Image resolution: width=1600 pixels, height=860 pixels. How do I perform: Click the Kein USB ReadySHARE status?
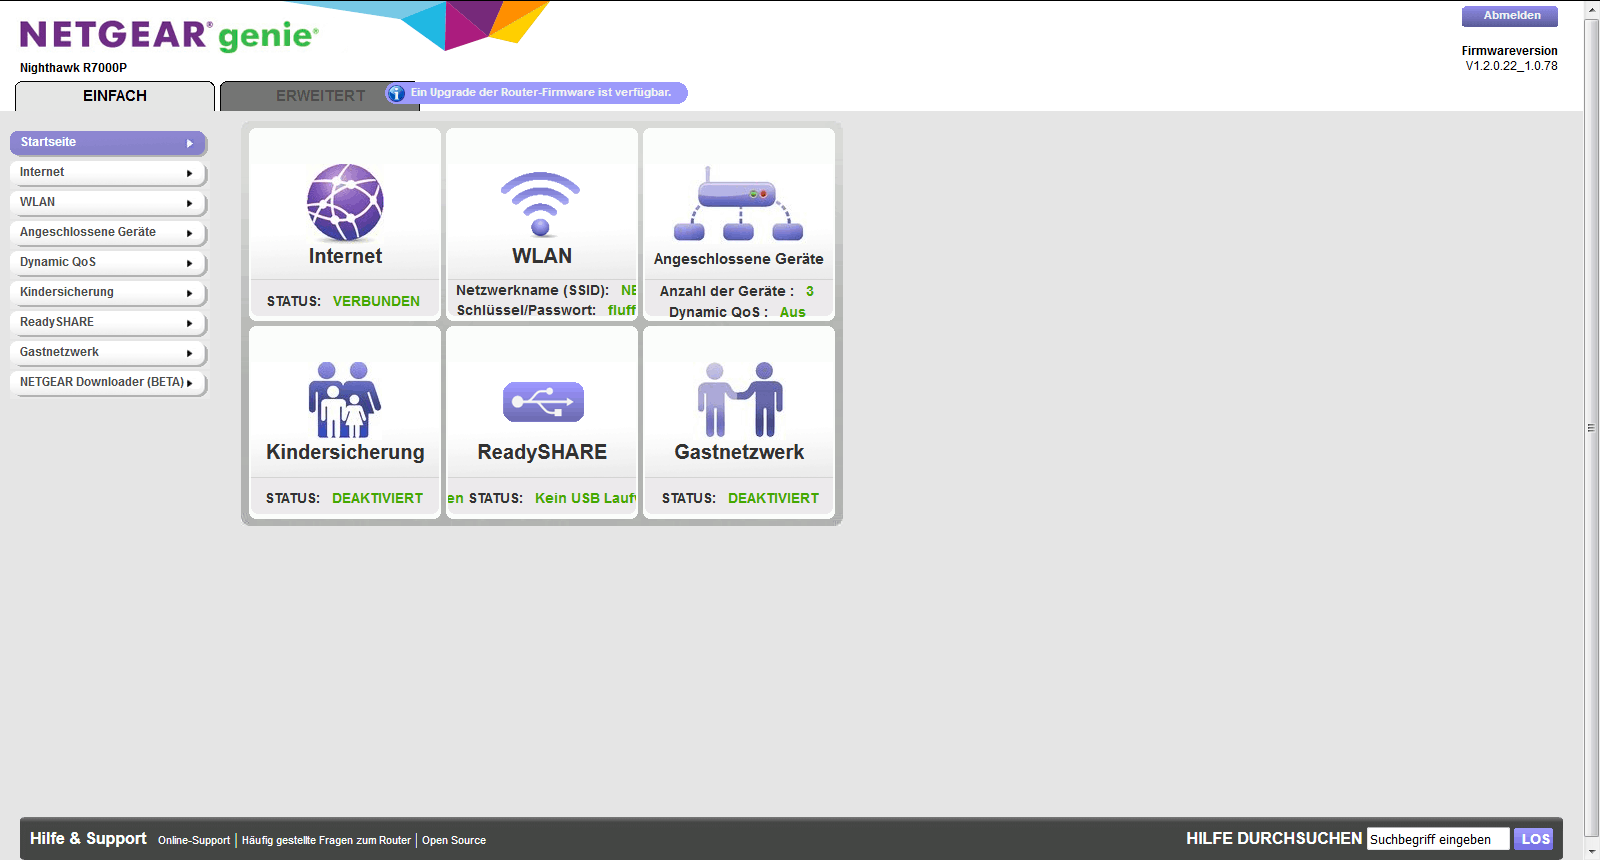pos(585,498)
